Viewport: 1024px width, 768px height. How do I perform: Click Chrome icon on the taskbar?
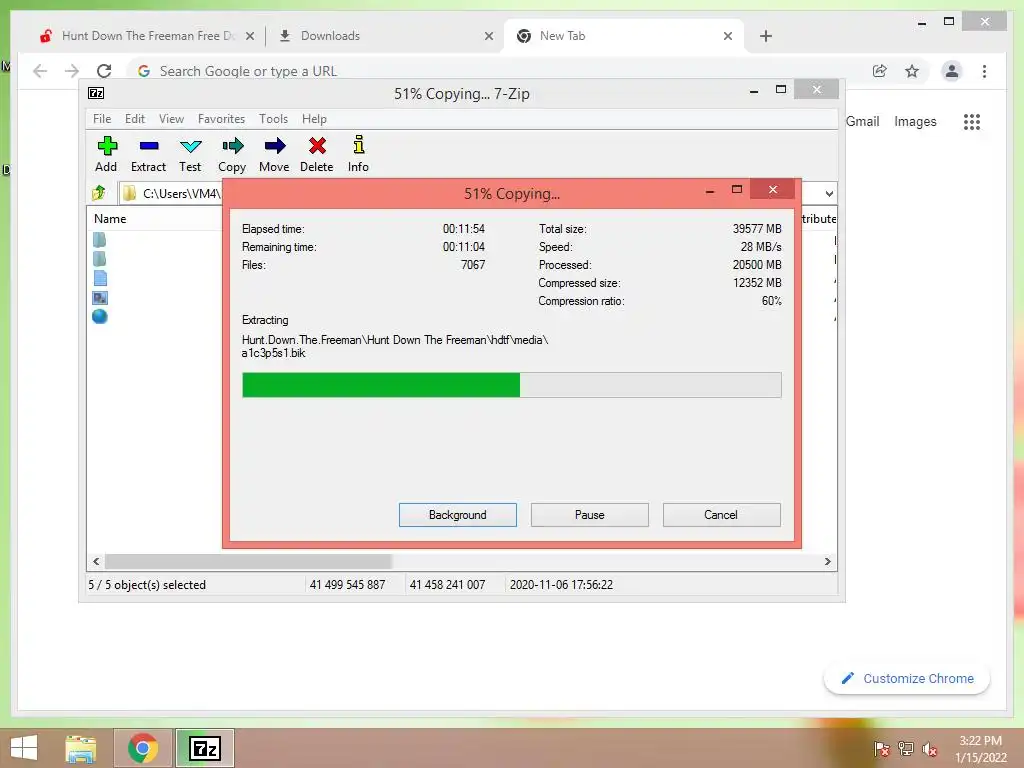[143, 748]
